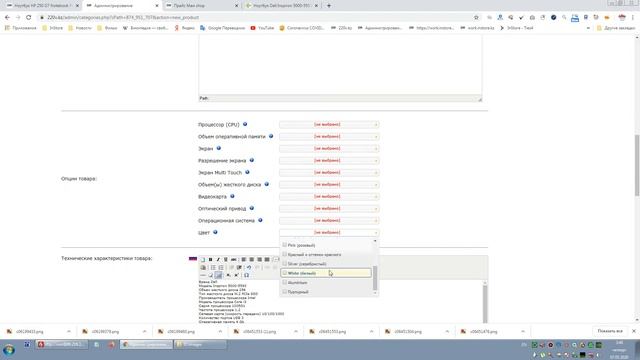Check the Silver (серебристый) color option
640x360 pixels.
pos(284,264)
